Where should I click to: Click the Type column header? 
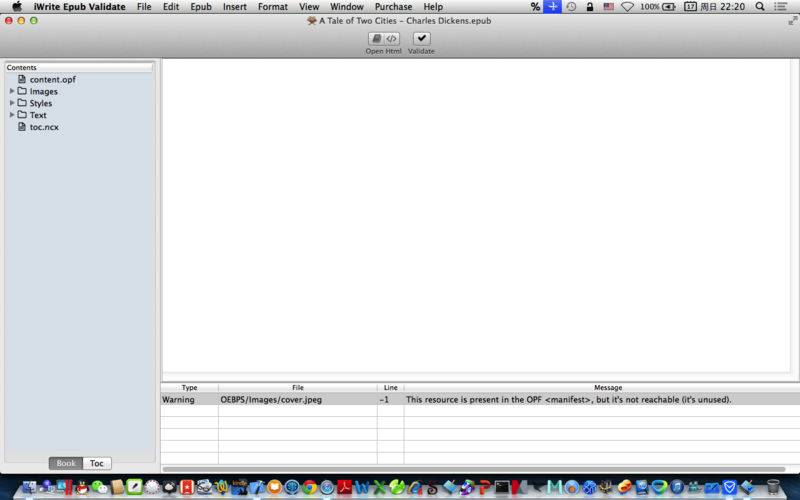(x=189, y=387)
